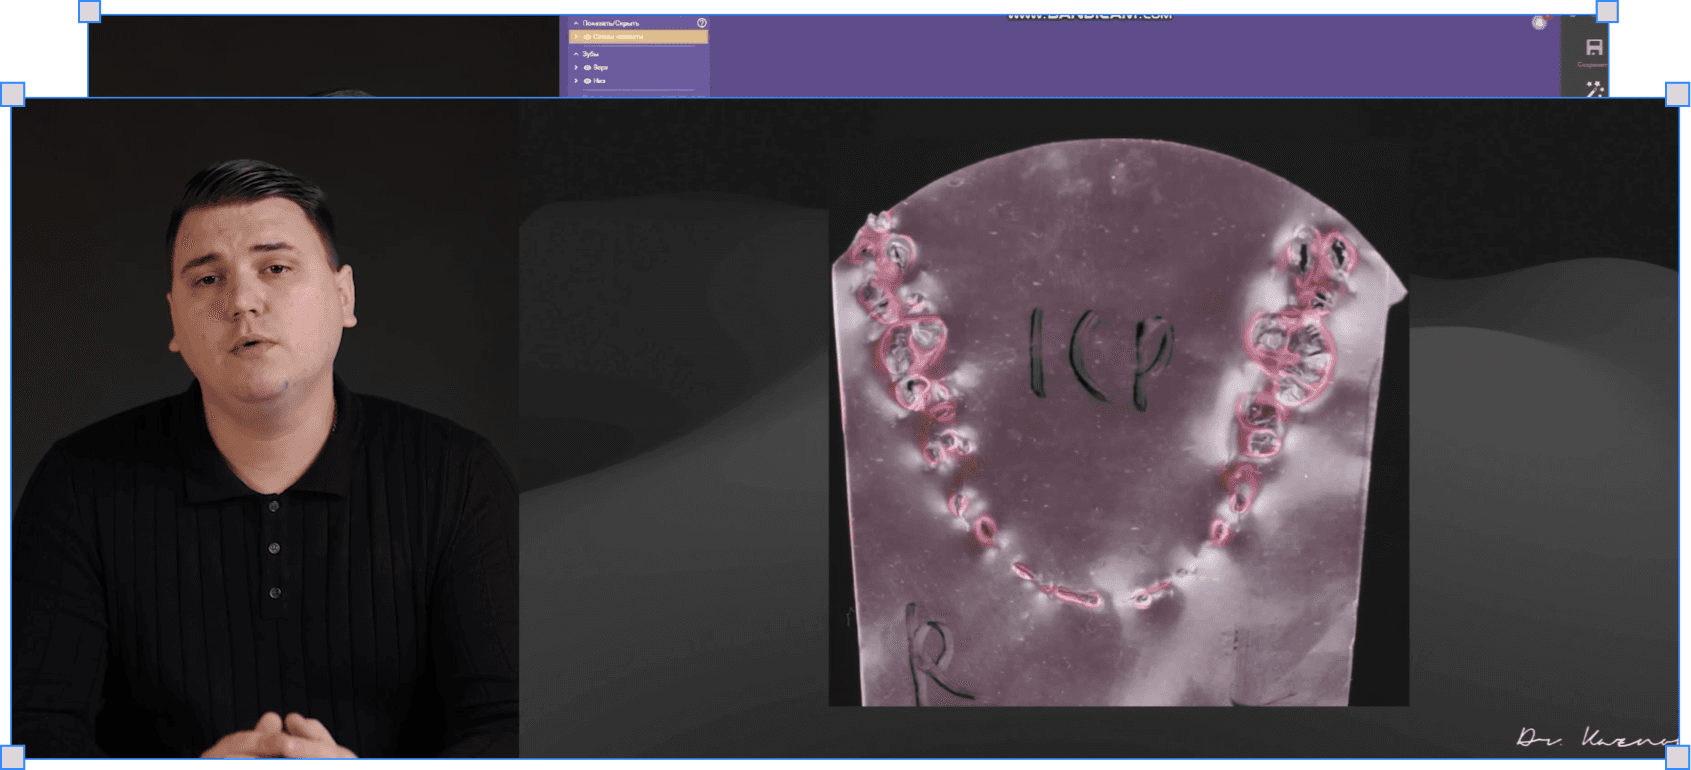1691x770 pixels.
Task: Toggle visibility eye of Низ teeth
Action: click(x=587, y=81)
